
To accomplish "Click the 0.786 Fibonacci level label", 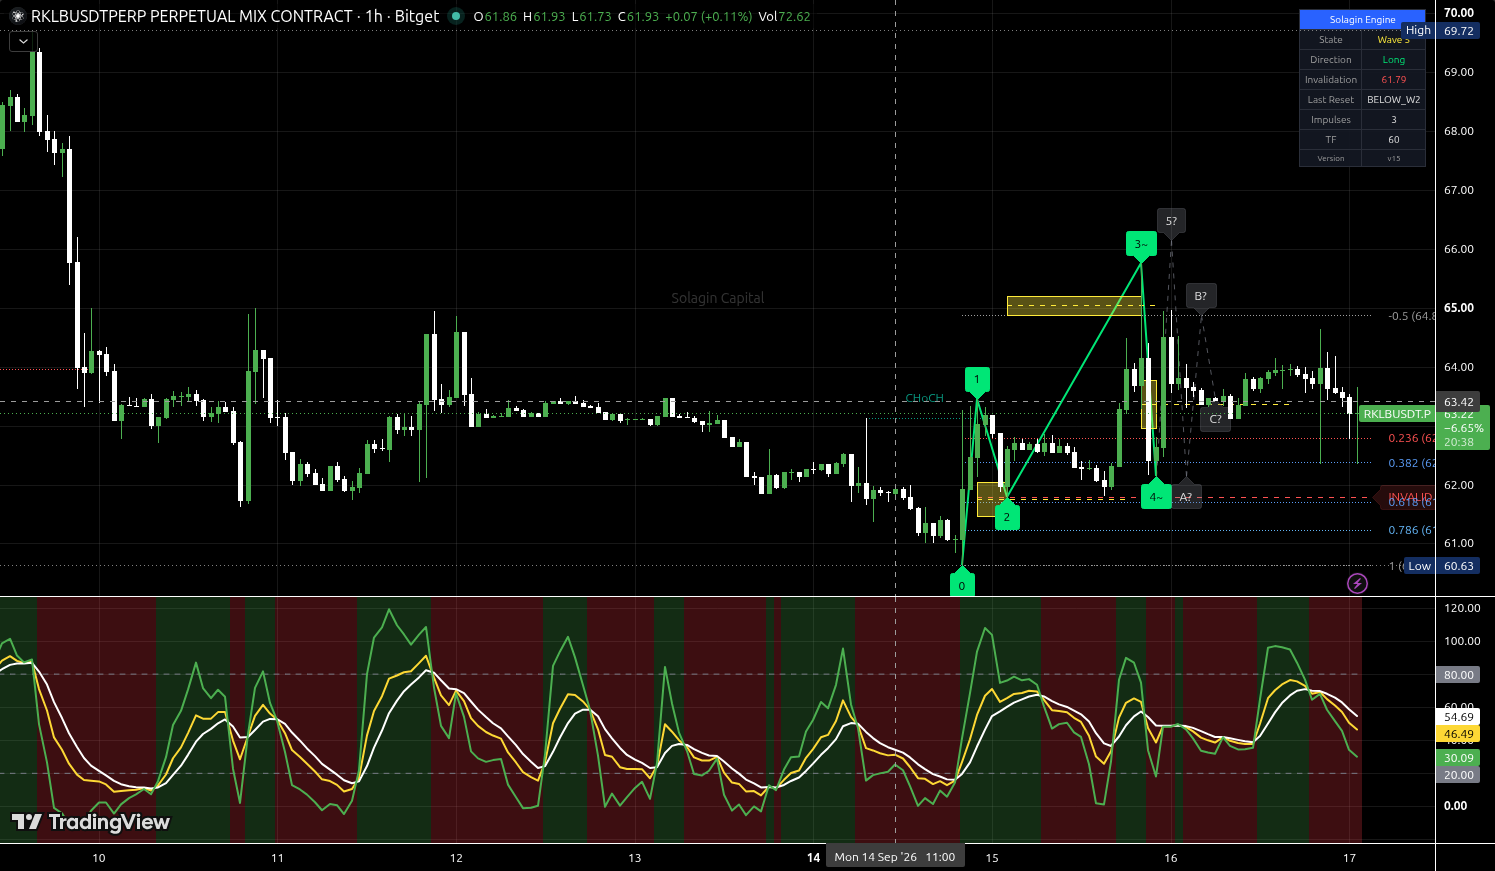I will point(1411,530).
